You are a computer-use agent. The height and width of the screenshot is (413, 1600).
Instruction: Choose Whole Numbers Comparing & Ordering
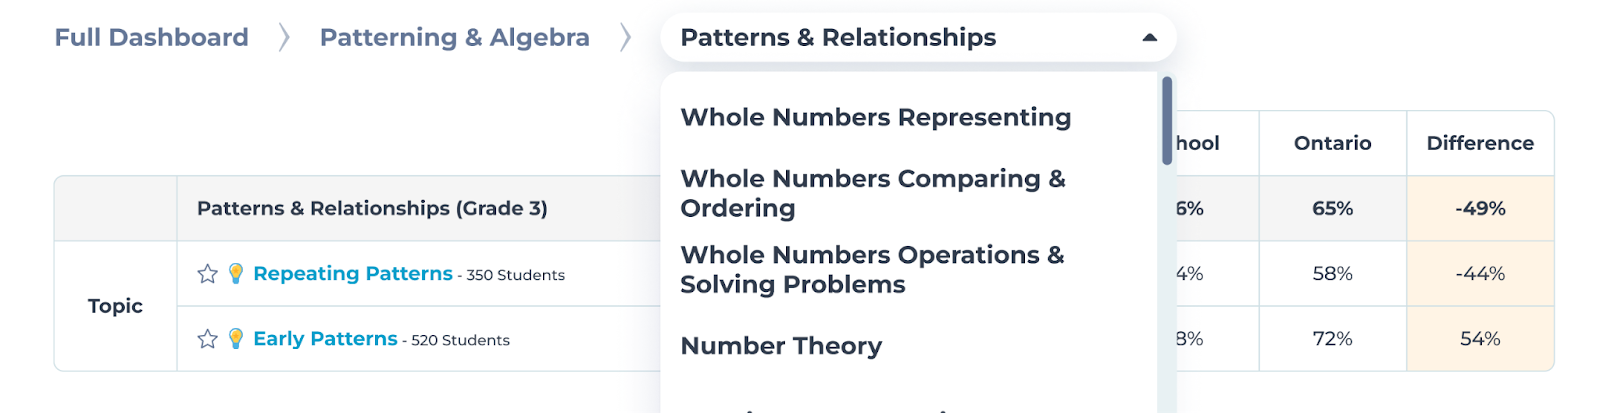point(873,193)
